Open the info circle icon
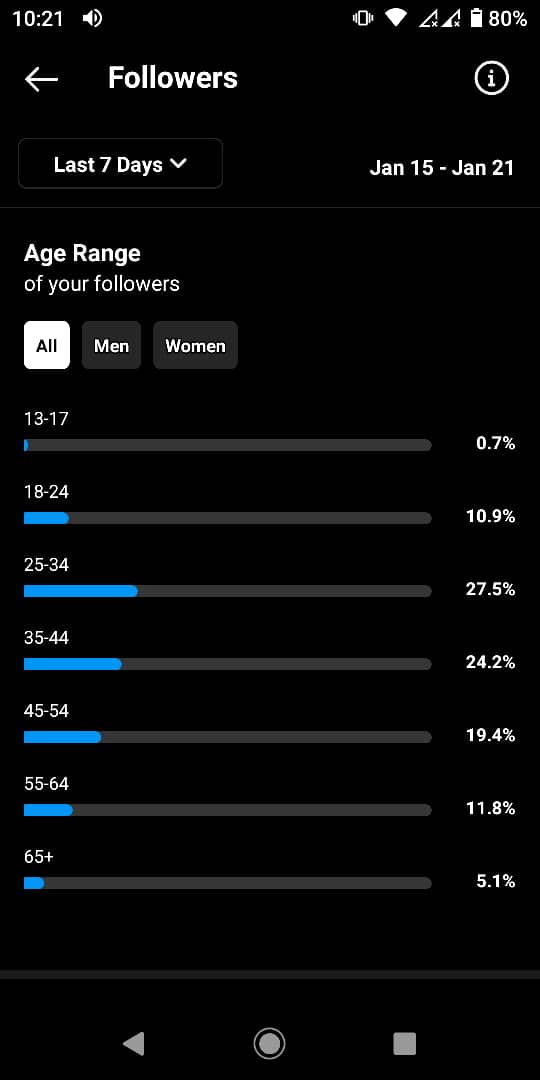This screenshot has width=540, height=1080. [492, 79]
